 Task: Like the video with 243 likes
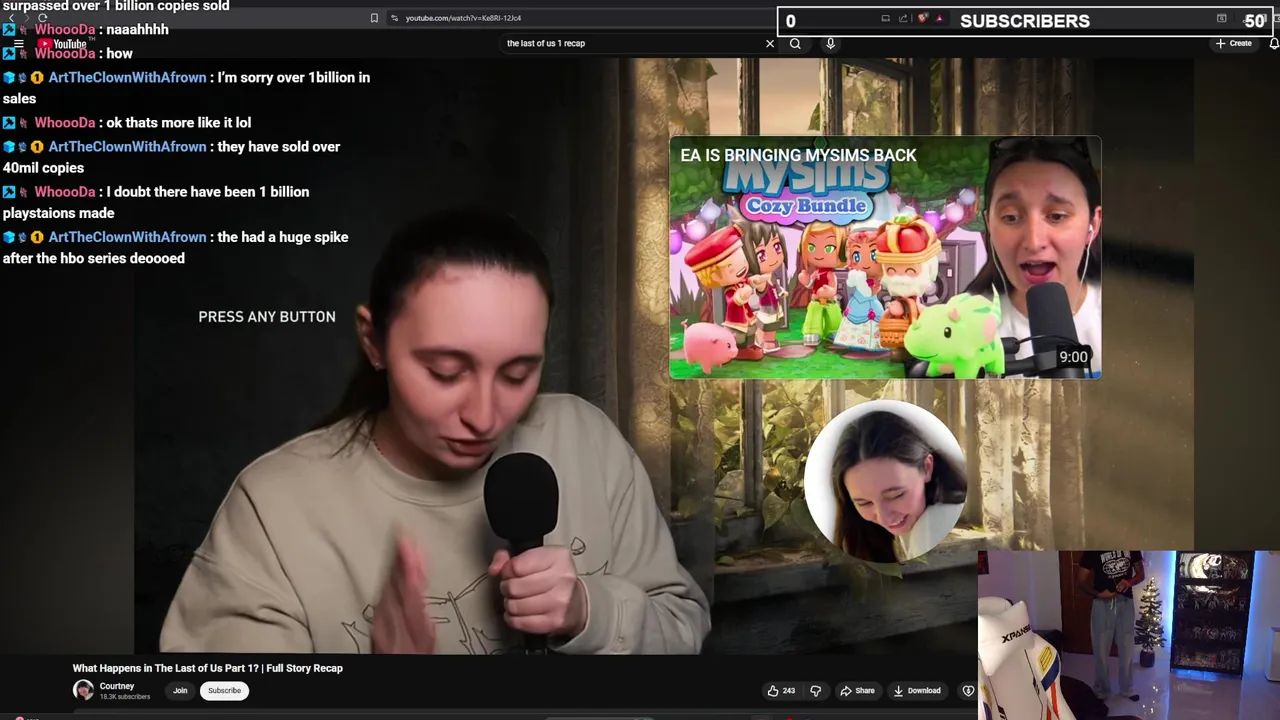tap(781, 690)
